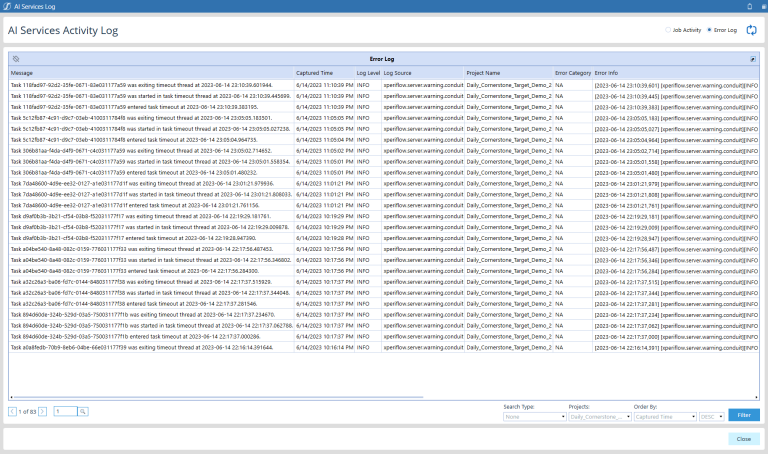Click Error Info cell '[2023-06-14 22:16:14,391]'

(x=676, y=347)
